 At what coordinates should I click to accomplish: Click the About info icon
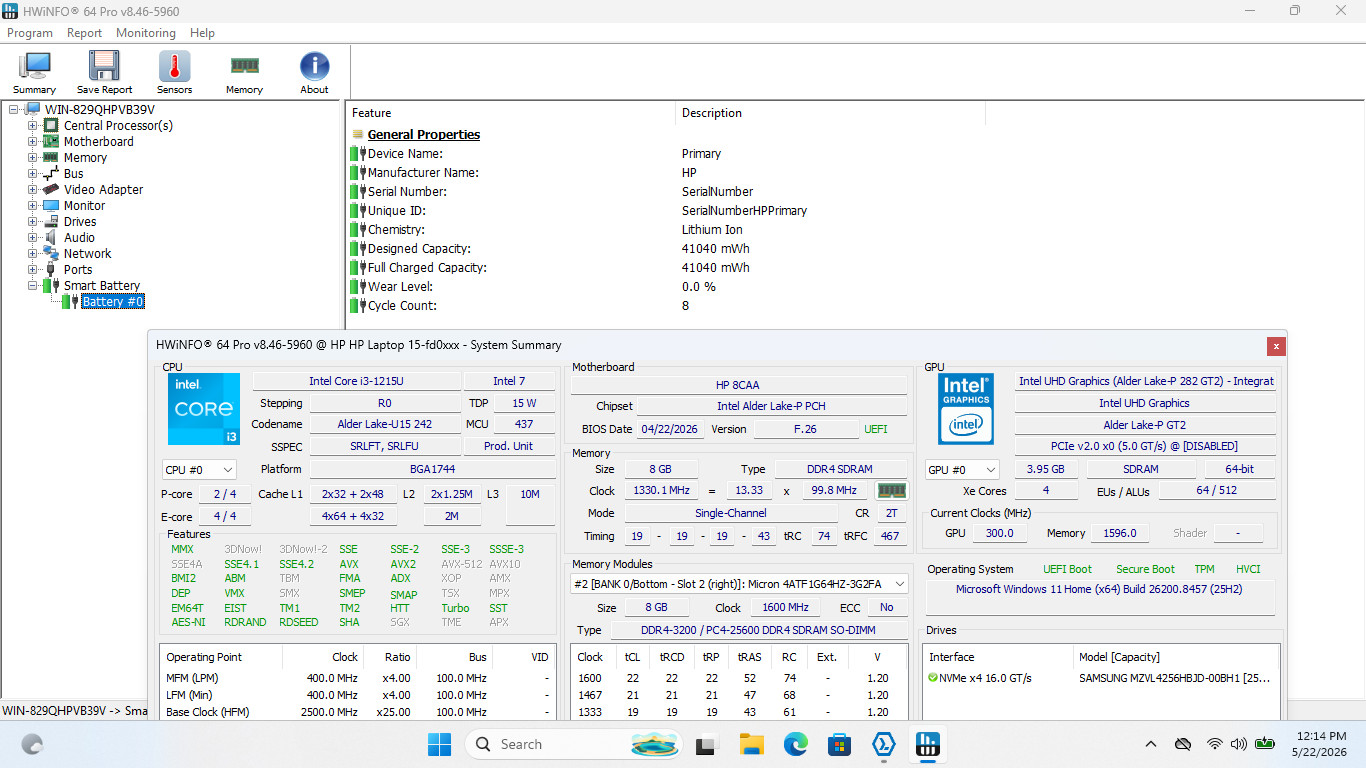tap(314, 73)
